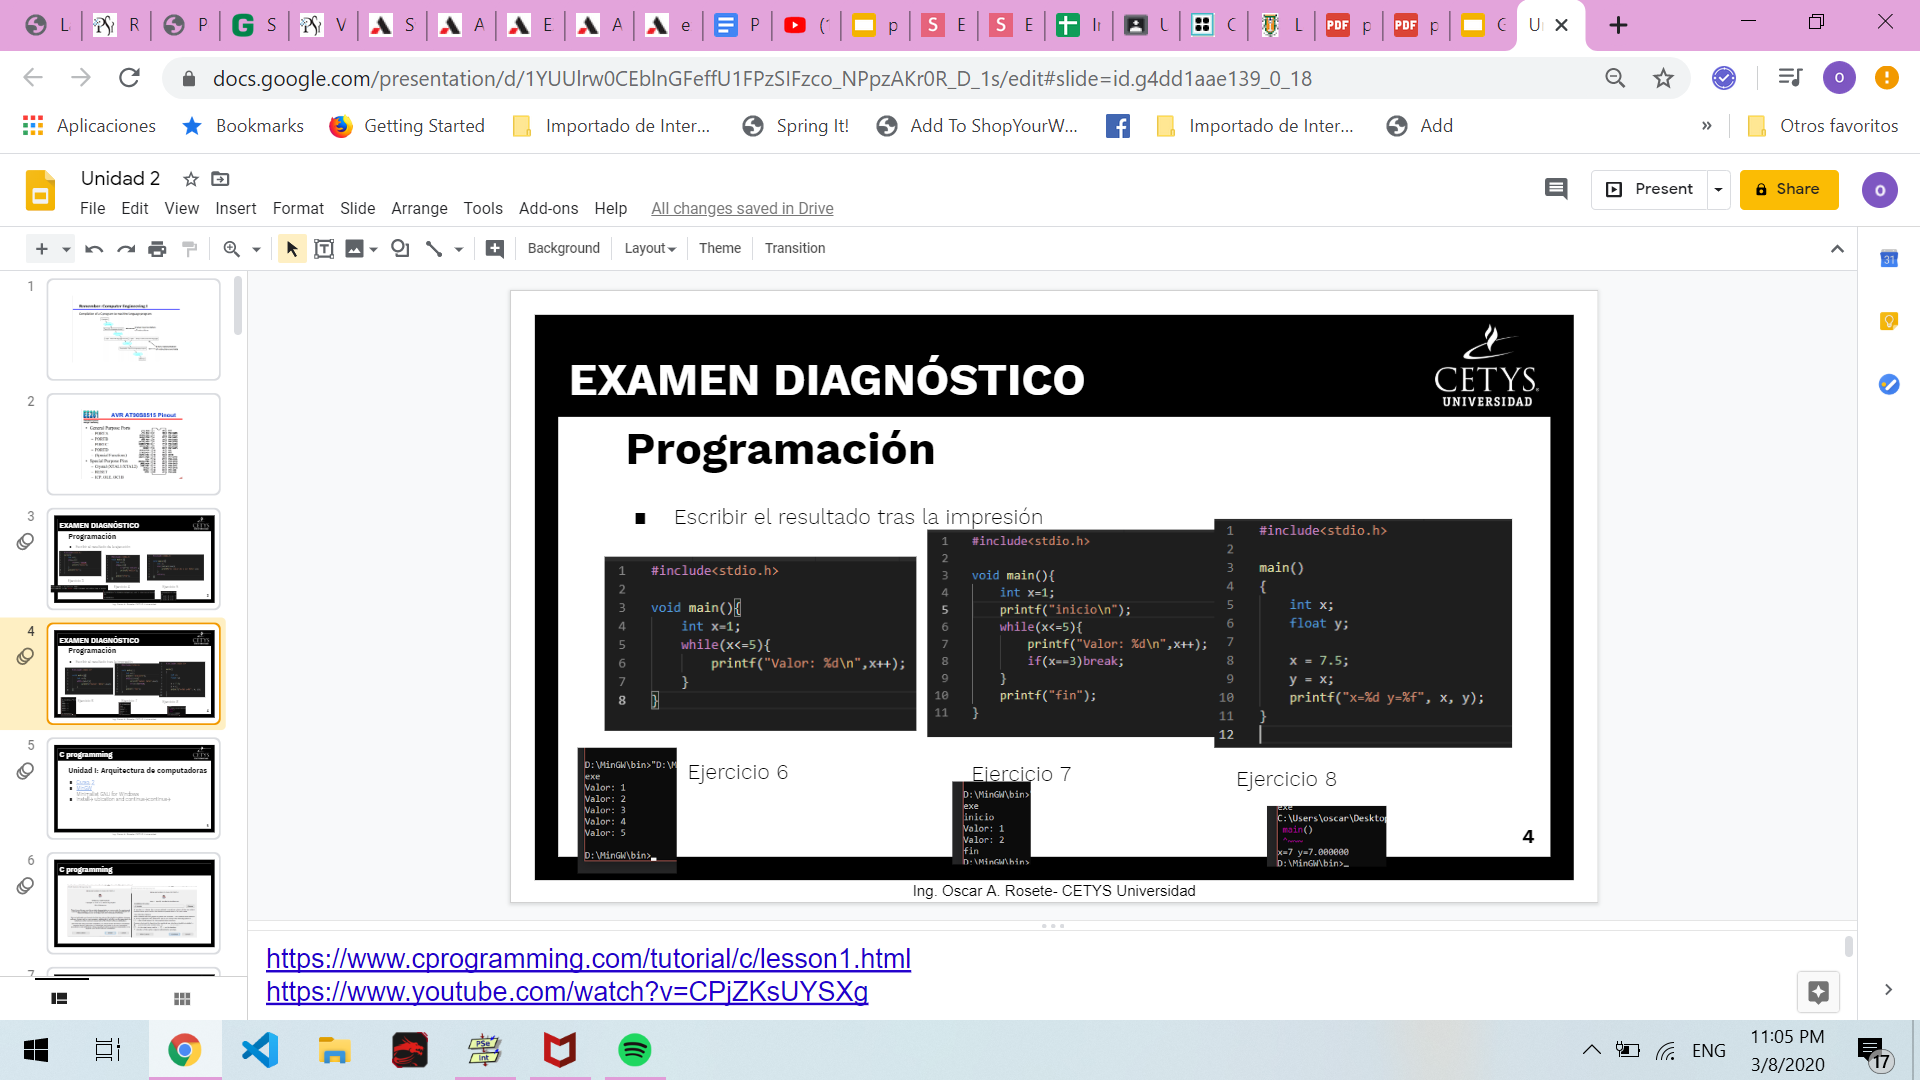
Task: Click move to folder icon
Action: pos(221,179)
